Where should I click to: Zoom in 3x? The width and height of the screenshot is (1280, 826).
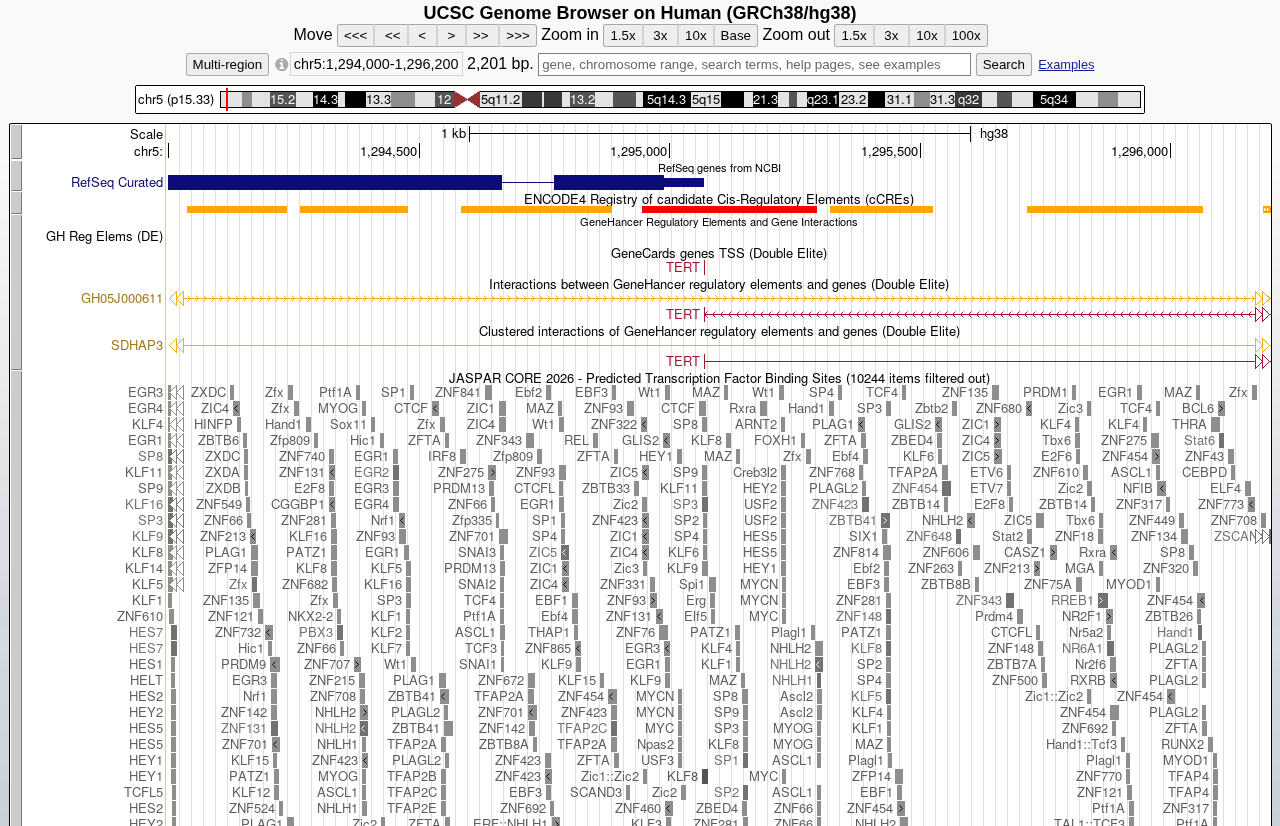[660, 36]
